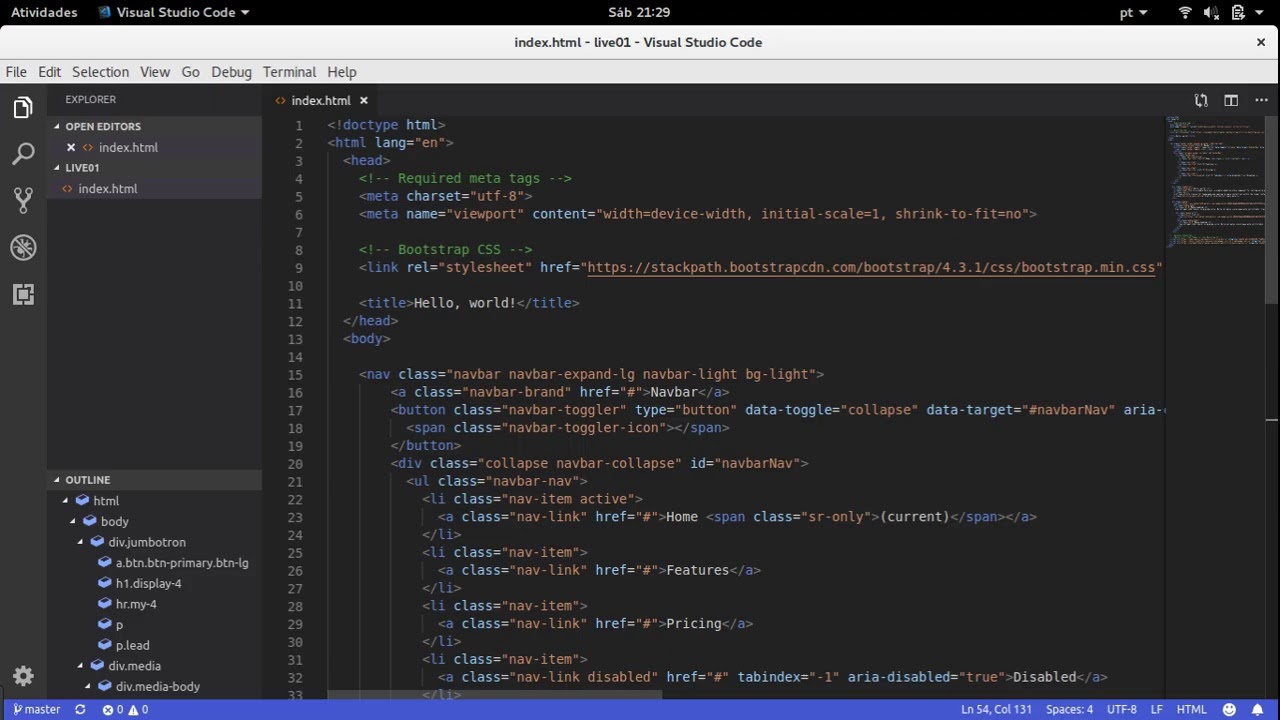This screenshot has width=1280, height=720.
Task: Open the File menu
Action: tap(16, 72)
